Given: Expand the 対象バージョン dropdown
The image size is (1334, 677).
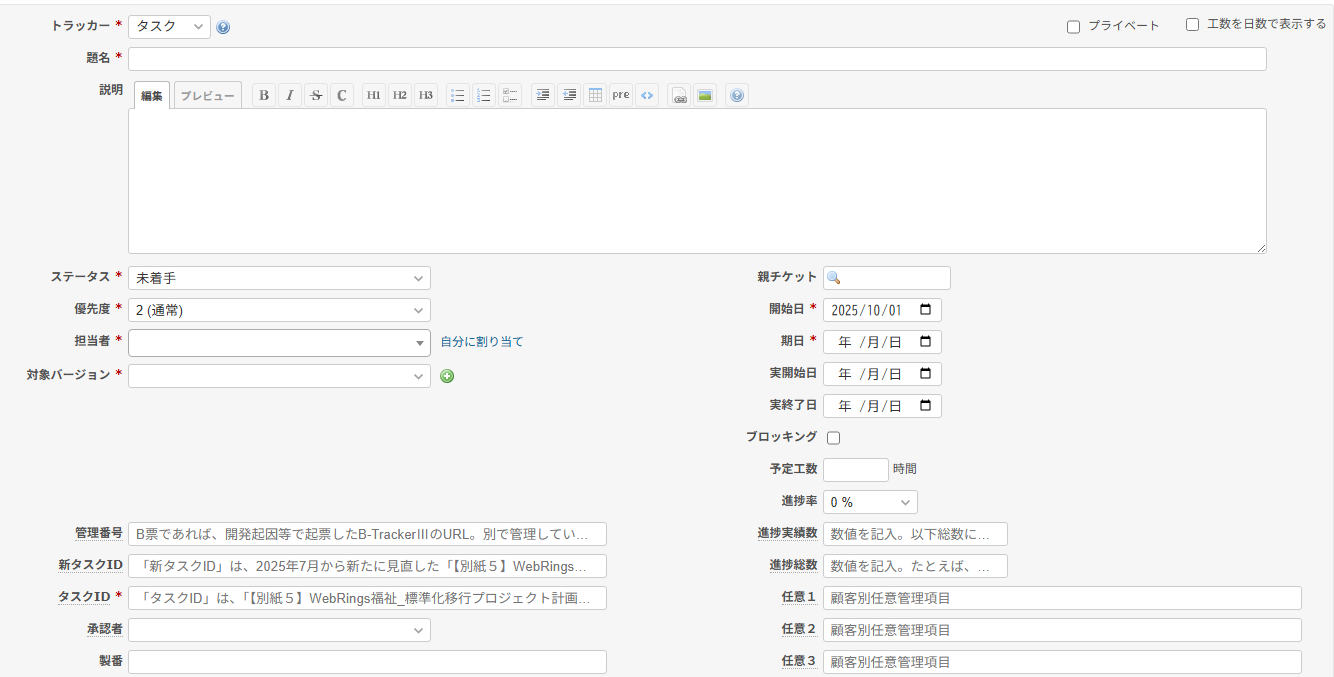Looking at the screenshot, I should [x=279, y=376].
